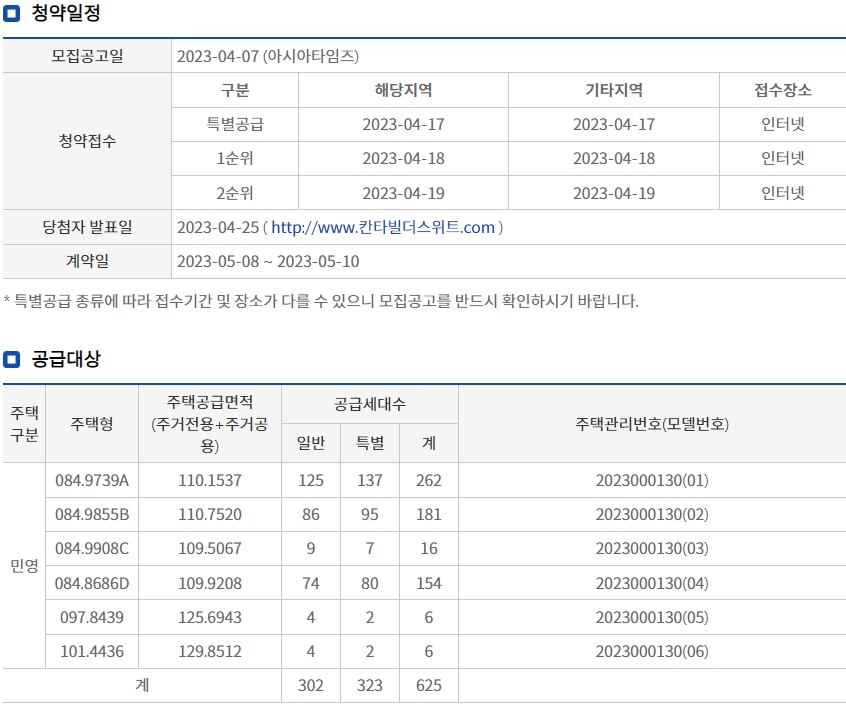The width and height of the screenshot is (846, 707).
Task: Select housing type 084.9739A
Action: (x=92, y=480)
